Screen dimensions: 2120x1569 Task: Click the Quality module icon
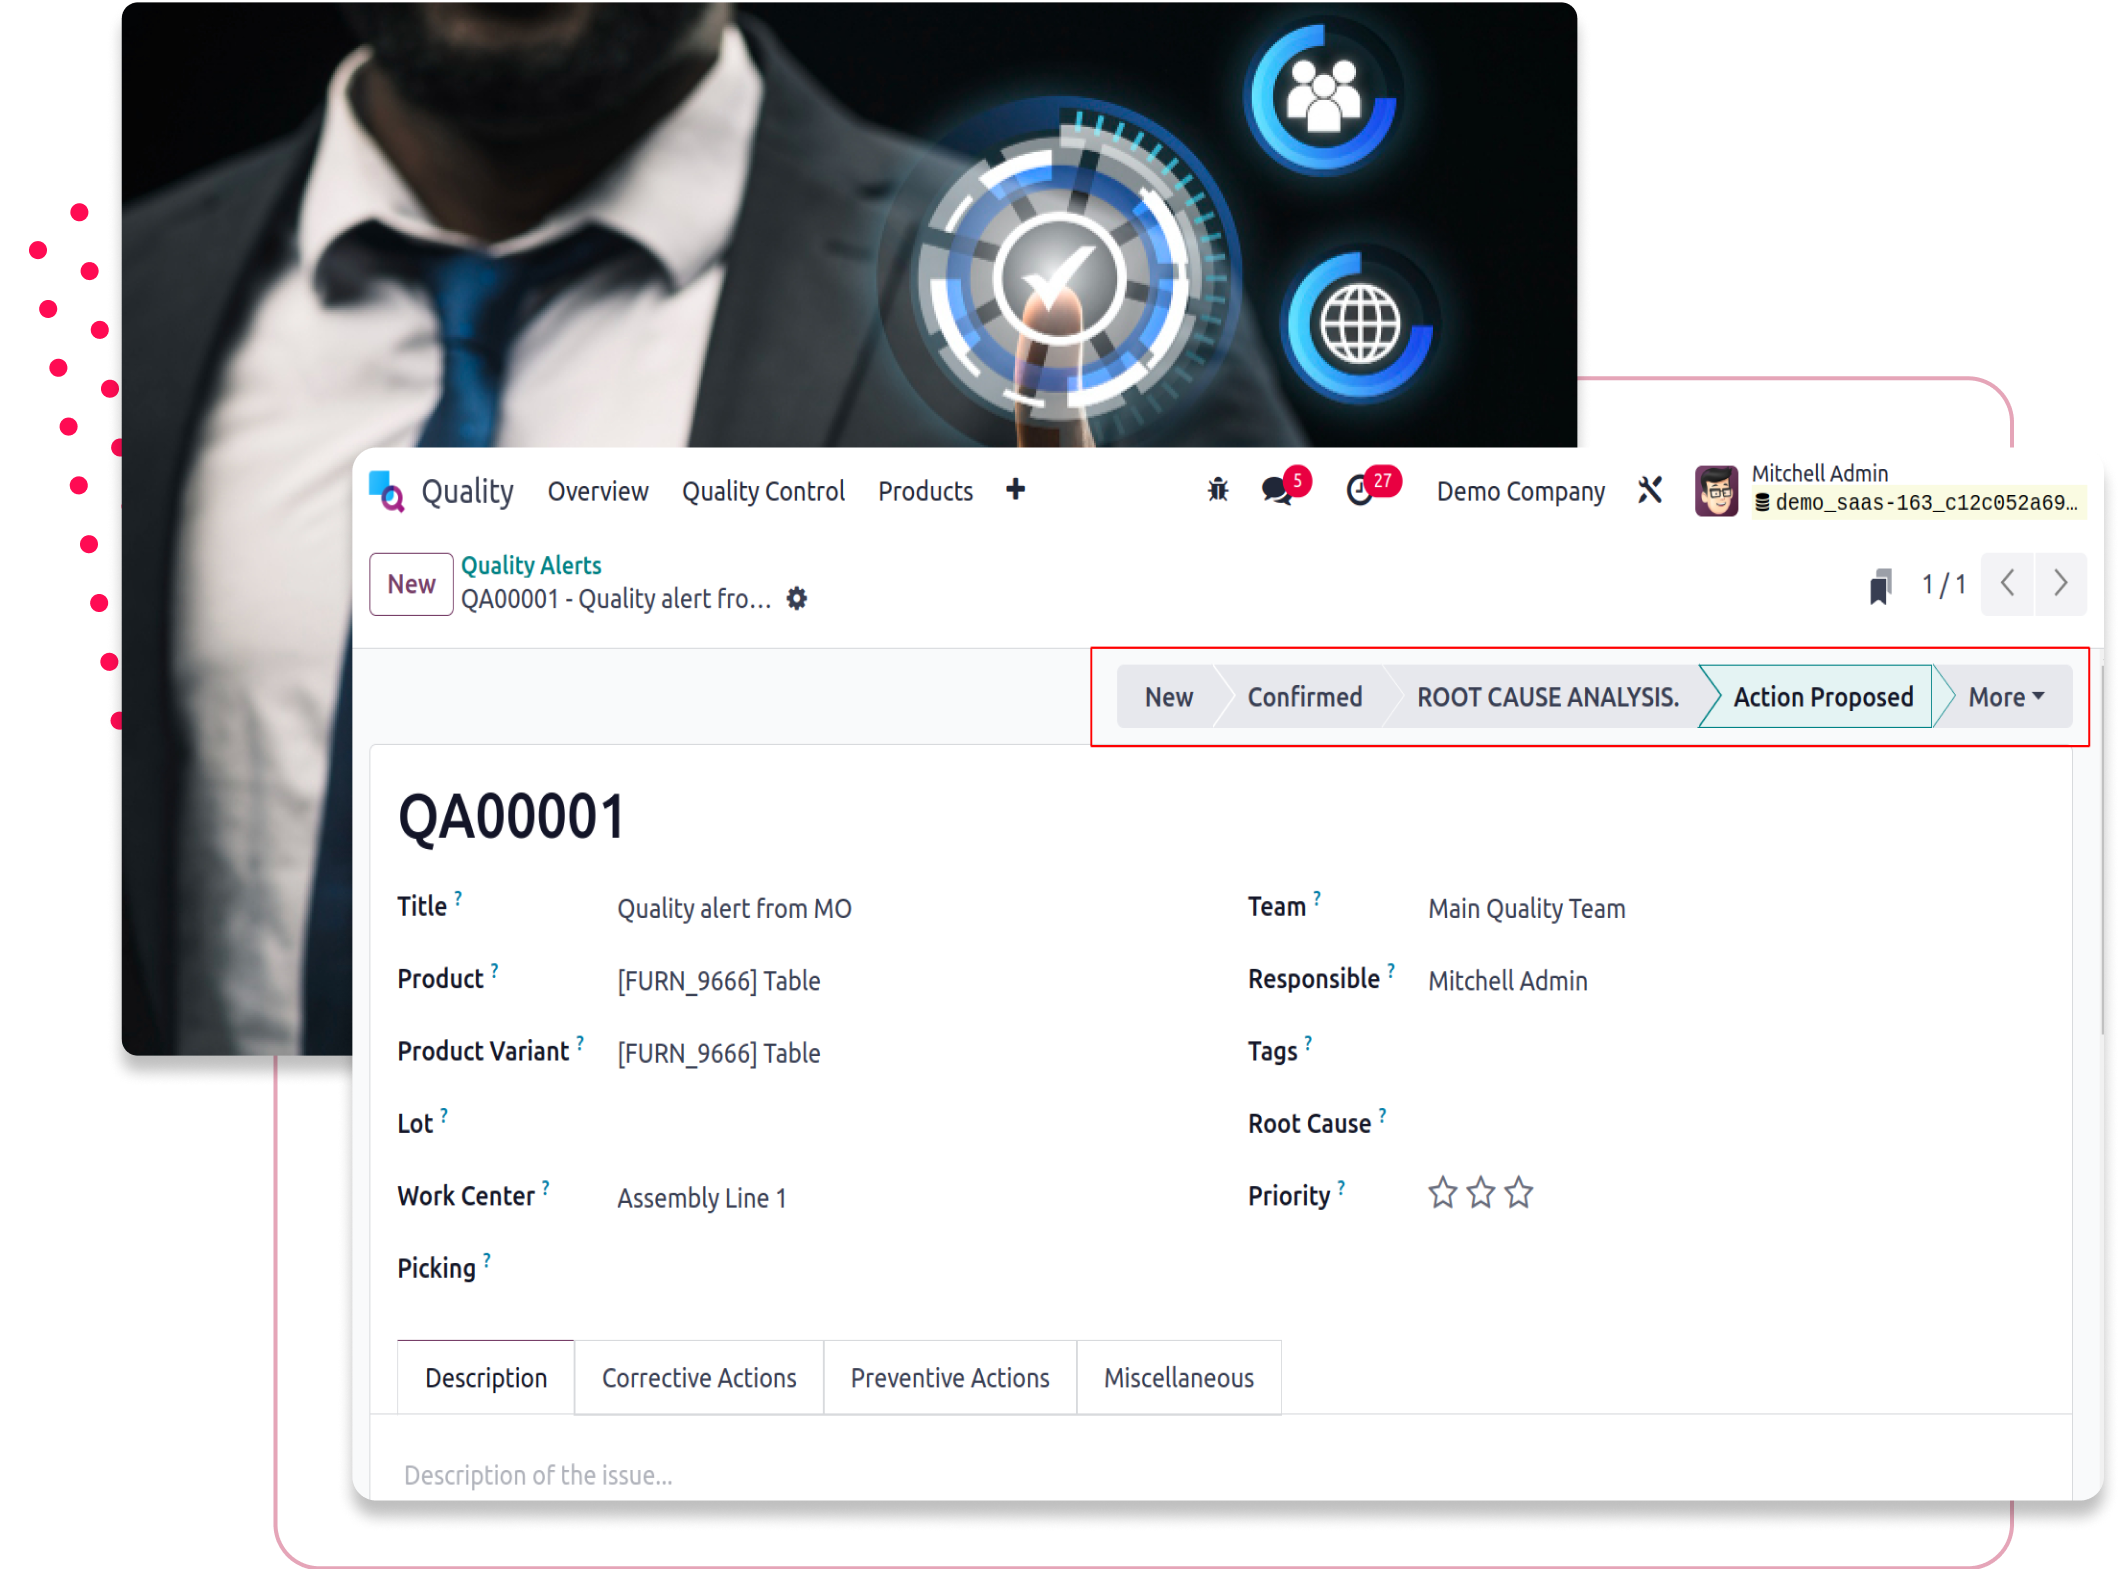click(x=389, y=491)
